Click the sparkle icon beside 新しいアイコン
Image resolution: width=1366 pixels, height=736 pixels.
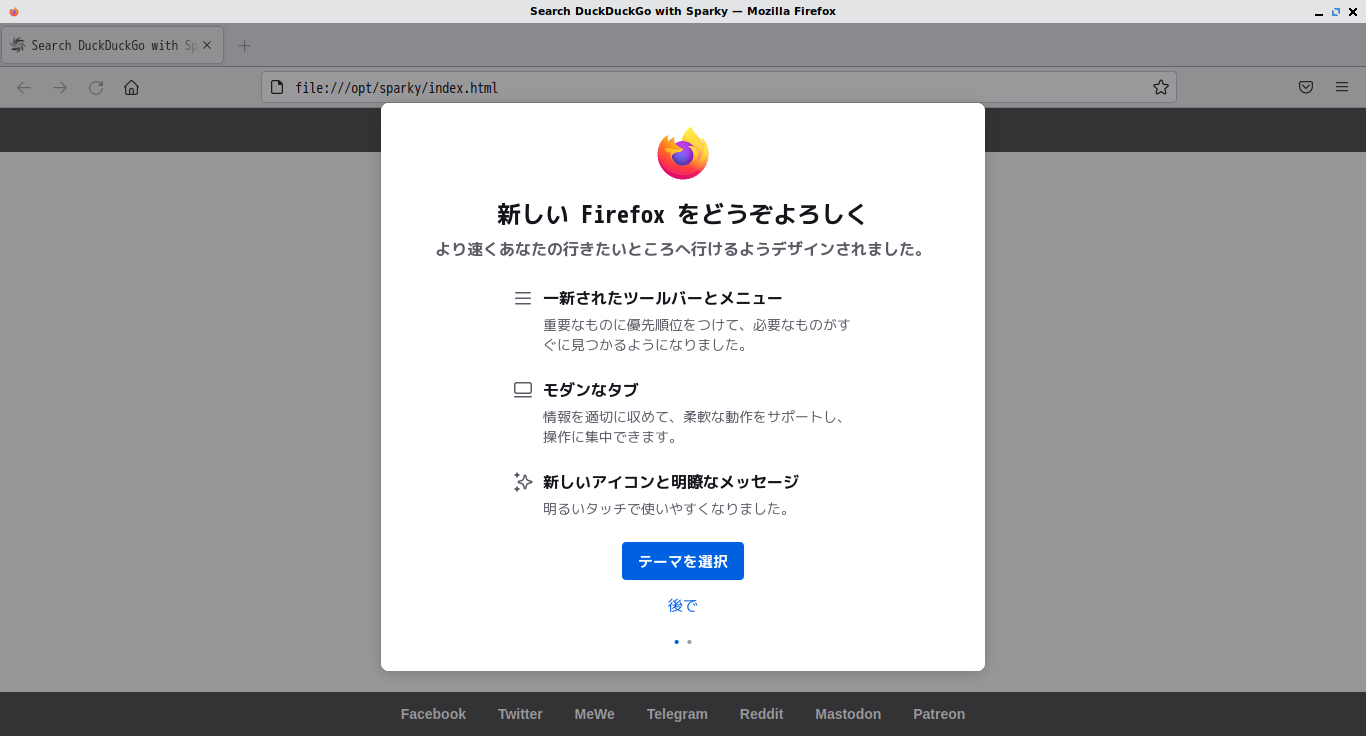tap(523, 482)
